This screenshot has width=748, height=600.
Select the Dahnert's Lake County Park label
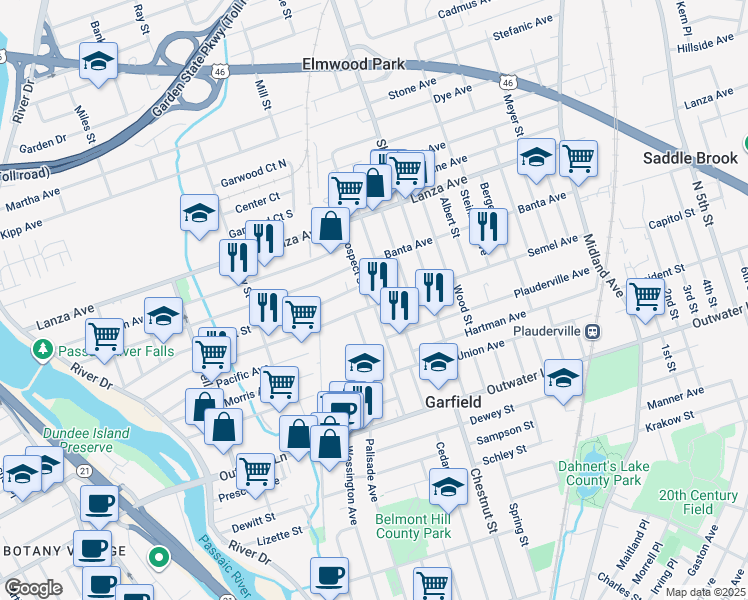pyautogui.click(x=603, y=473)
